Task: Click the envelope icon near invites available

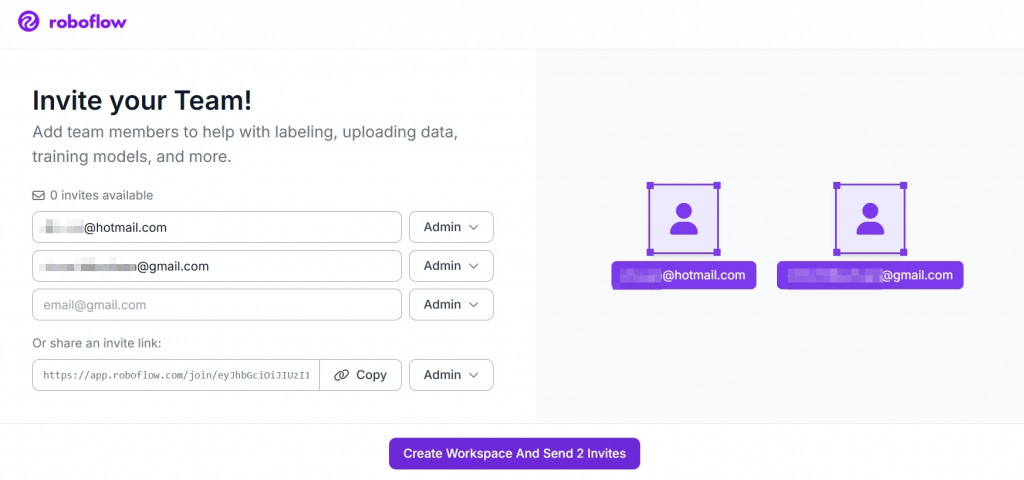Action: pos(39,195)
